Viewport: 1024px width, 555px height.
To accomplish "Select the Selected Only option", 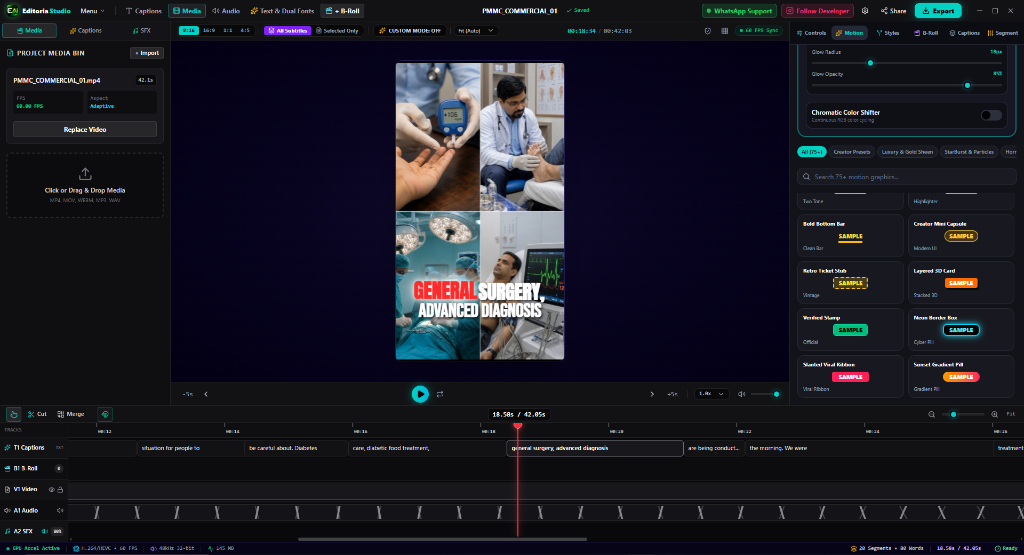I will point(337,31).
